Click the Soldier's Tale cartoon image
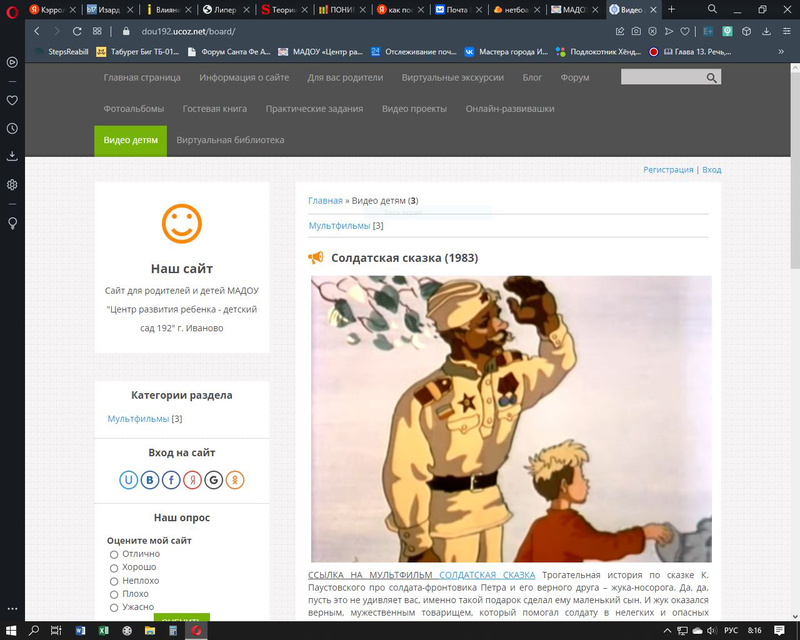 click(x=510, y=418)
